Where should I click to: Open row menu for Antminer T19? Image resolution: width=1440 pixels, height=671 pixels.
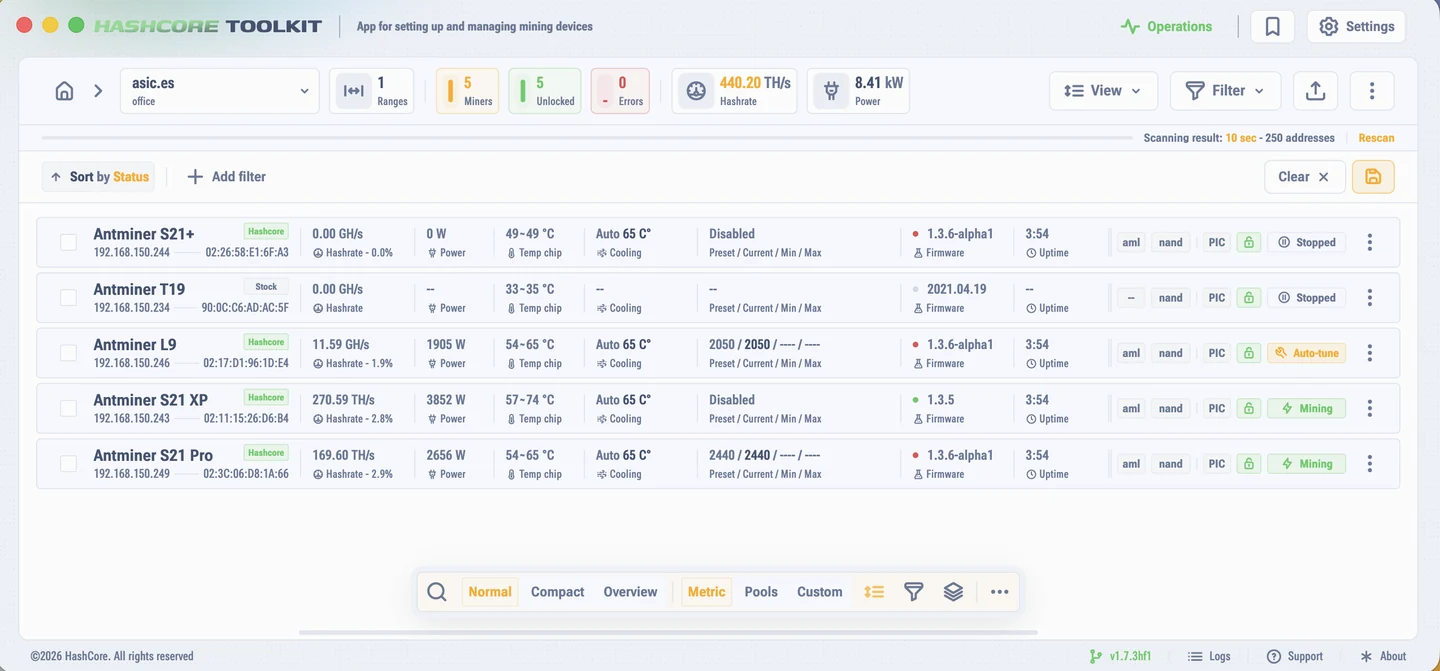[x=1370, y=298]
